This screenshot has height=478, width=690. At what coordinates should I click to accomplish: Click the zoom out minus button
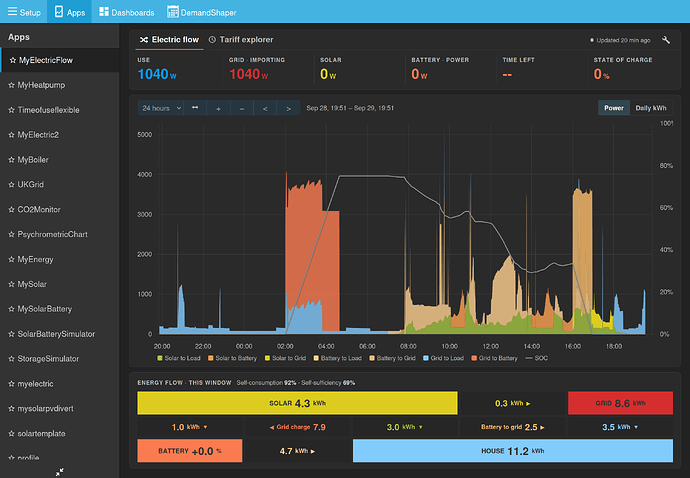(x=242, y=108)
